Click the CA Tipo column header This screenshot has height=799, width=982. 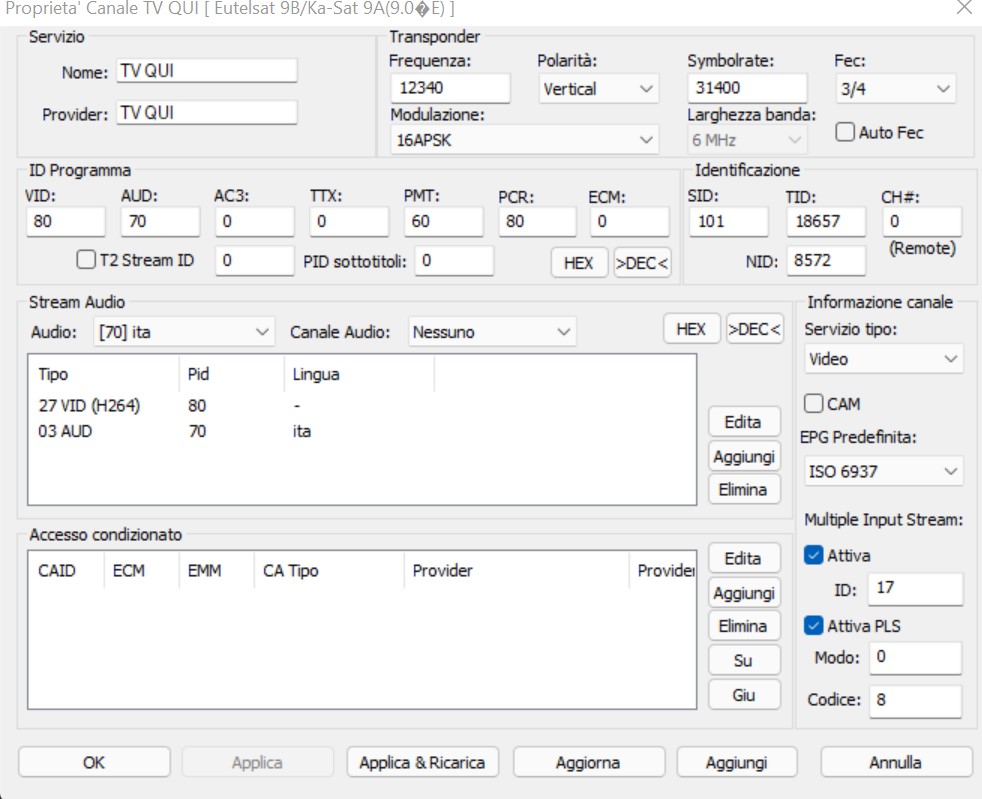tap(329, 571)
